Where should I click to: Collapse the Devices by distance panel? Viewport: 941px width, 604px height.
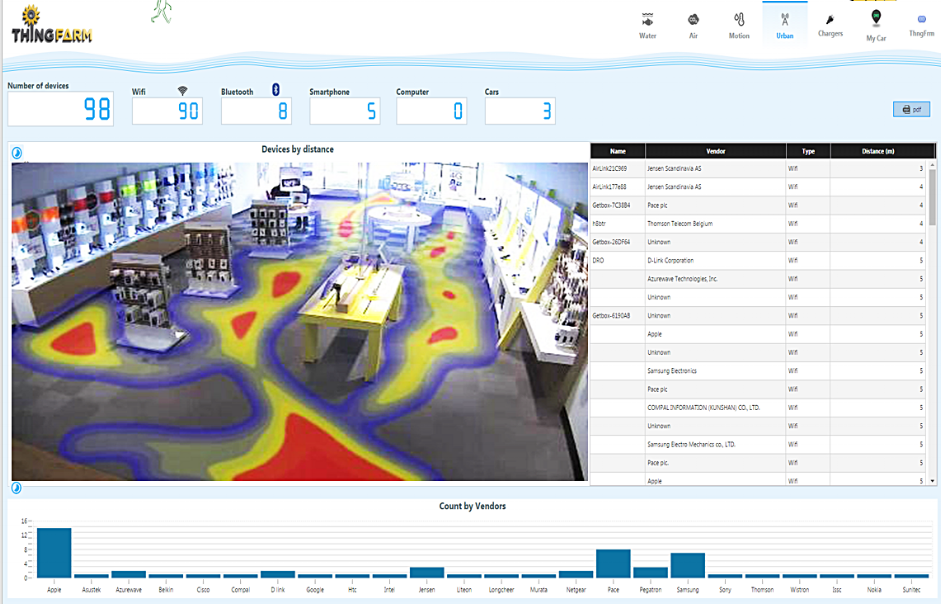(x=17, y=153)
